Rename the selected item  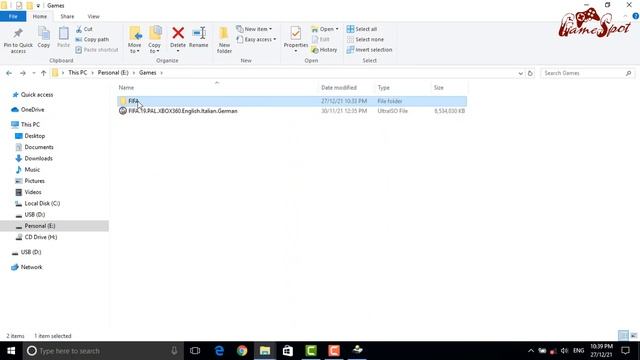pos(199,38)
